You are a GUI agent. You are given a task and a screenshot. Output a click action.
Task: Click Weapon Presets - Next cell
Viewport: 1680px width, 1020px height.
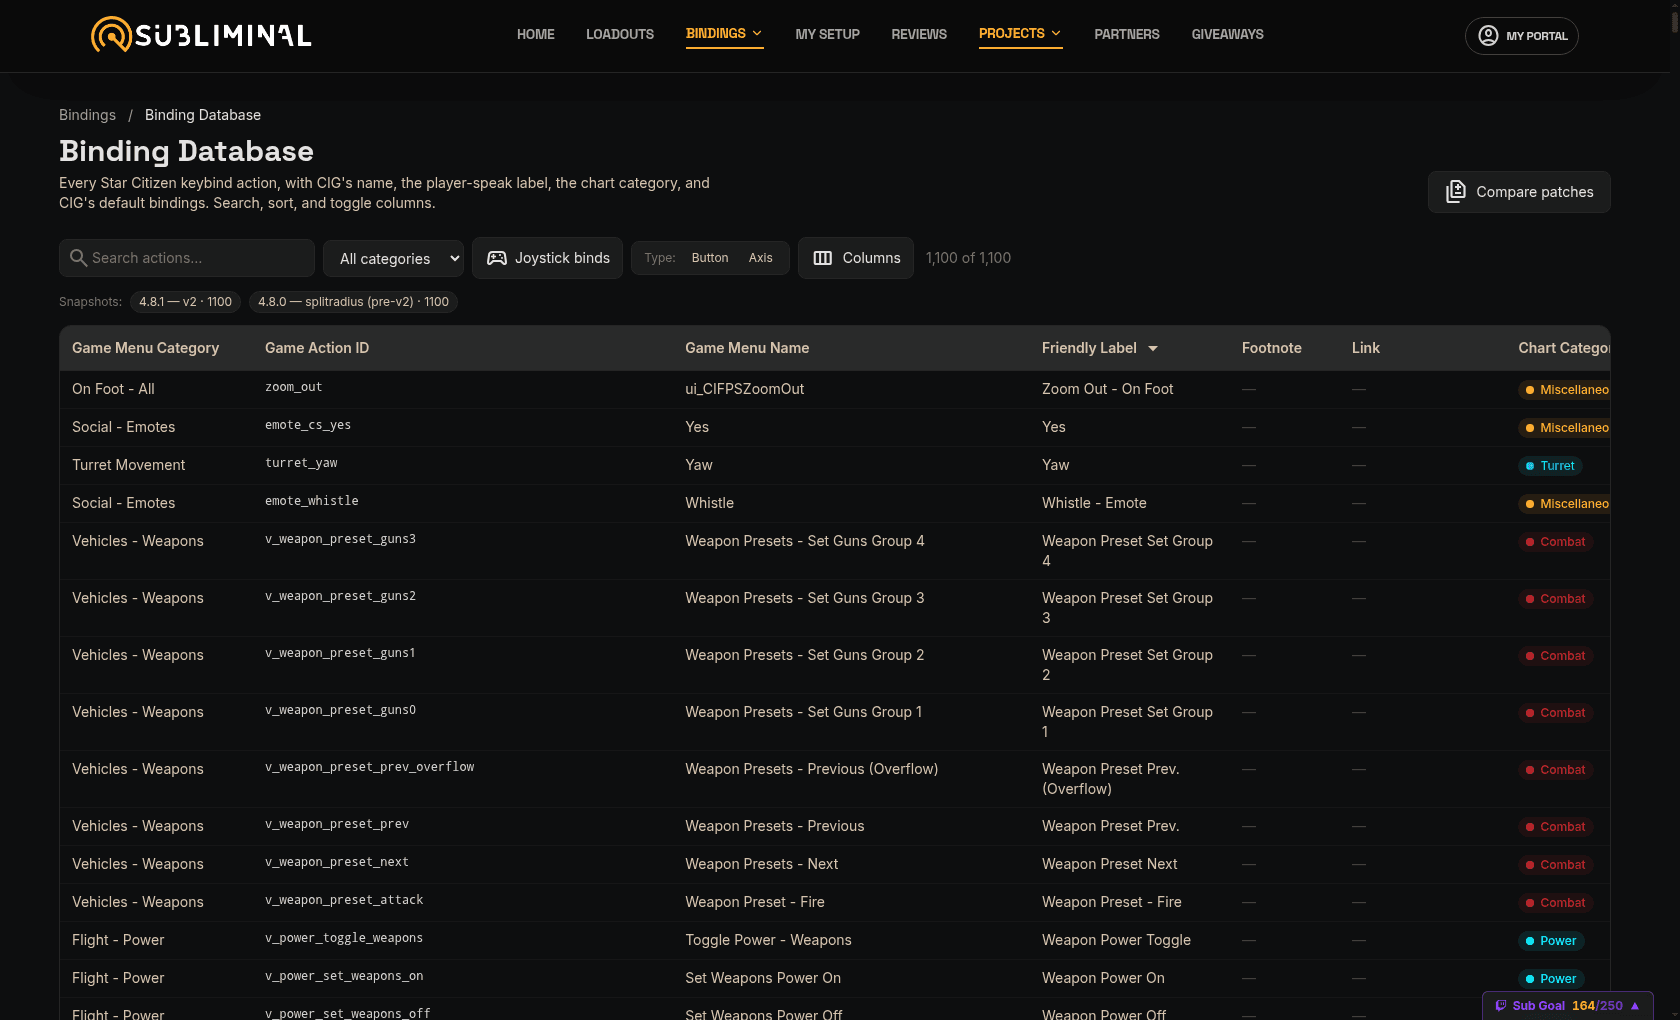point(761,864)
